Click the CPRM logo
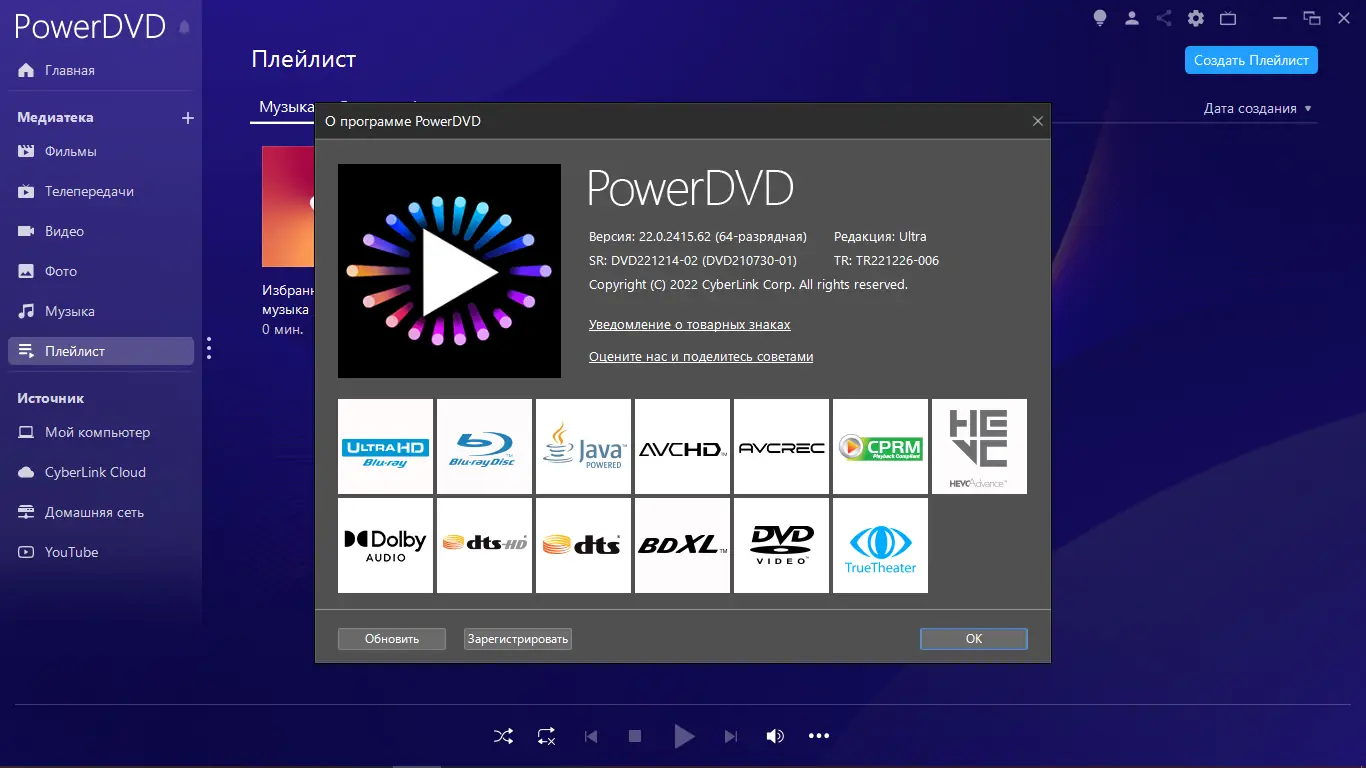 point(880,446)
